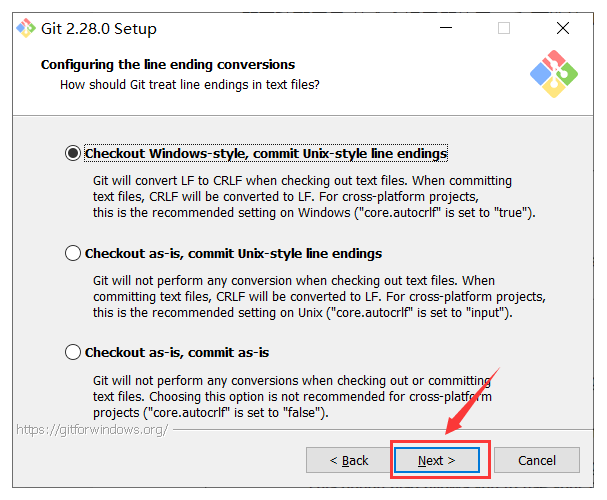The width and height of the screenshot is (607, 500).
Task: Click the disabled maximize window button
Action: (504, 28)
